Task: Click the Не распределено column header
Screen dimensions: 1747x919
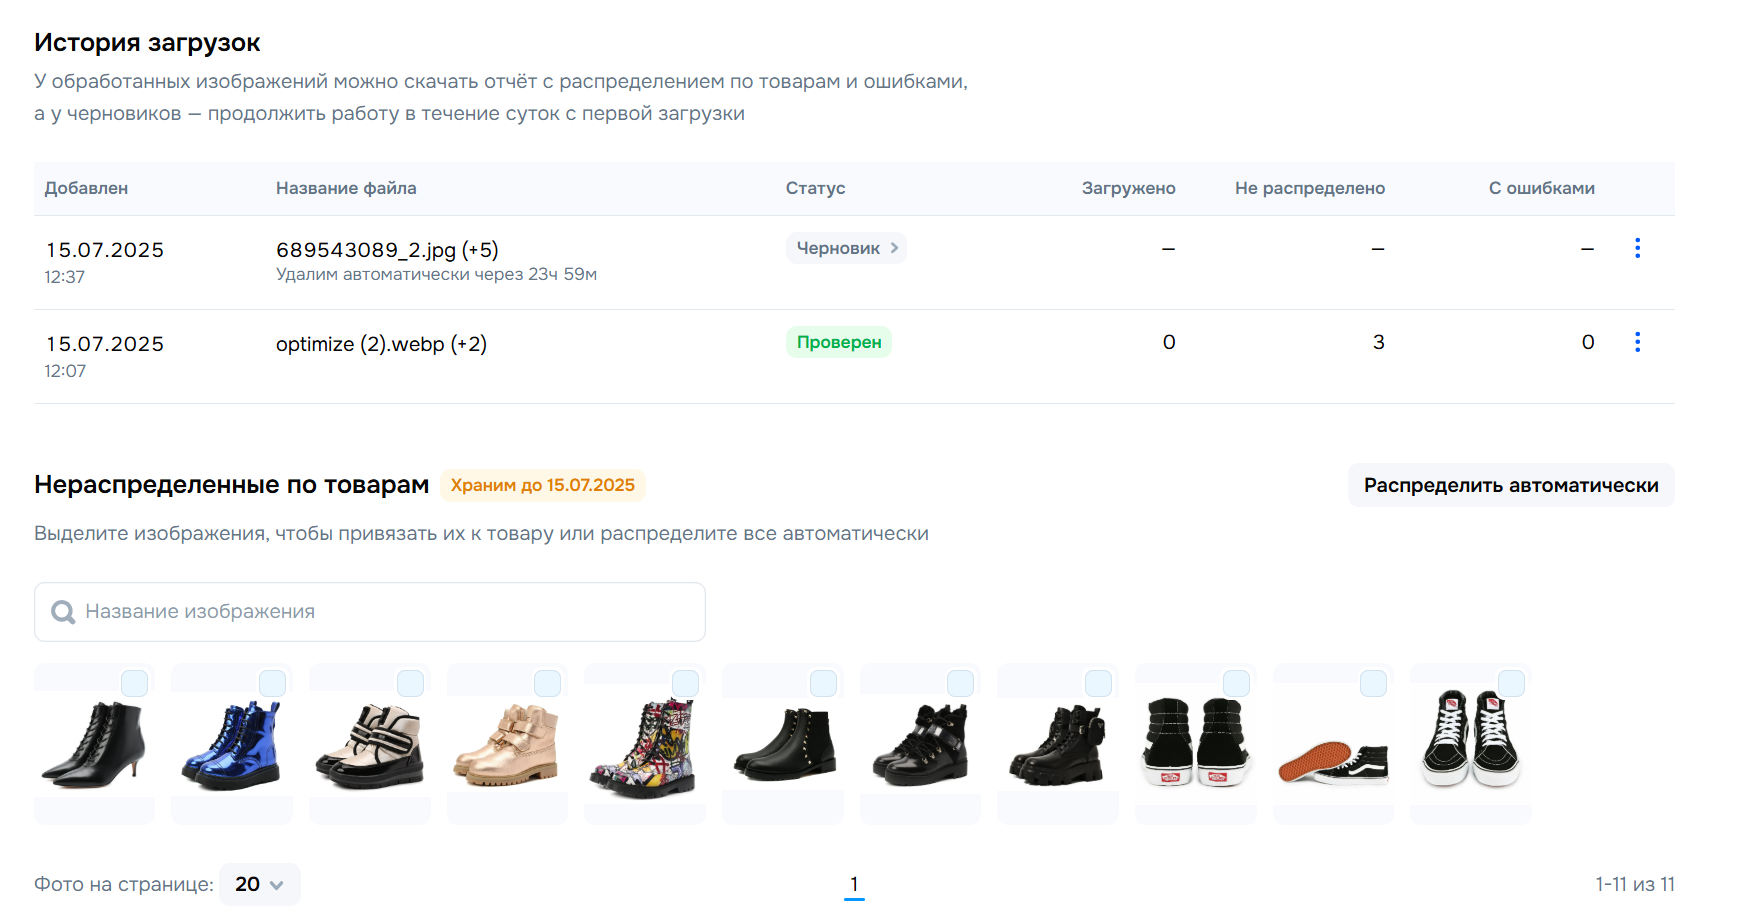Action: (1309, 188)
